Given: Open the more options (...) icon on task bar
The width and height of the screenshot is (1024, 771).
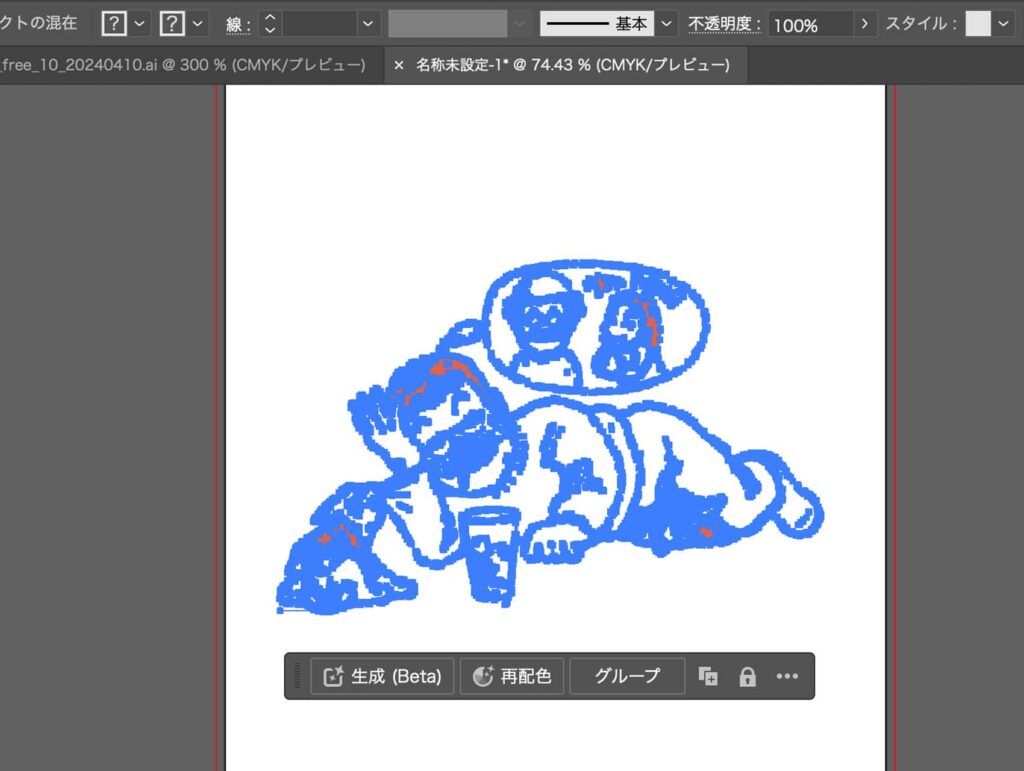Looking at the screenshot, I should pyautogui.click(x=787, y=677).
